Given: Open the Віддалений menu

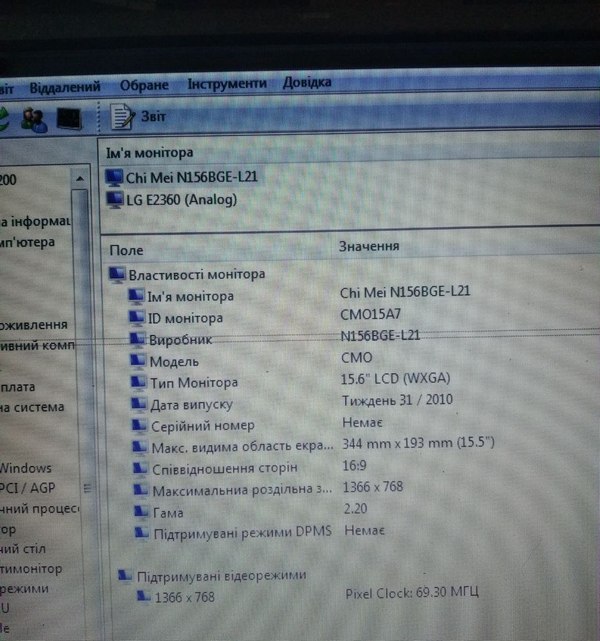Looking at the screenshot, I should pyautogui.click(x=64, y=87).
